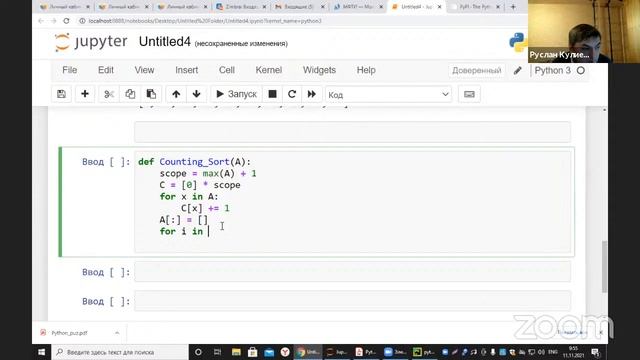Viewport: 640px width, 360px height.
Task: Click inside the Counting_Sort code cell
Action: [353, 202]
